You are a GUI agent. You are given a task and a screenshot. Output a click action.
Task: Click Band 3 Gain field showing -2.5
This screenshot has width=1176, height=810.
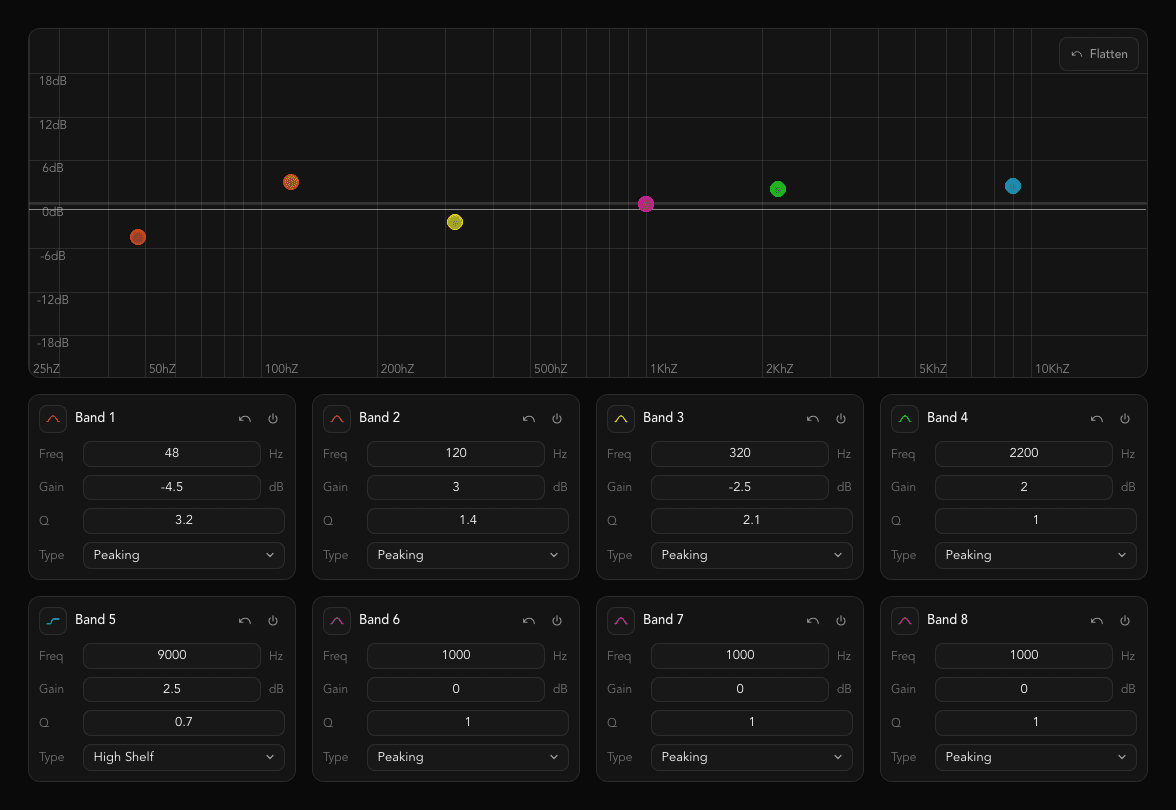click(740, 487)
